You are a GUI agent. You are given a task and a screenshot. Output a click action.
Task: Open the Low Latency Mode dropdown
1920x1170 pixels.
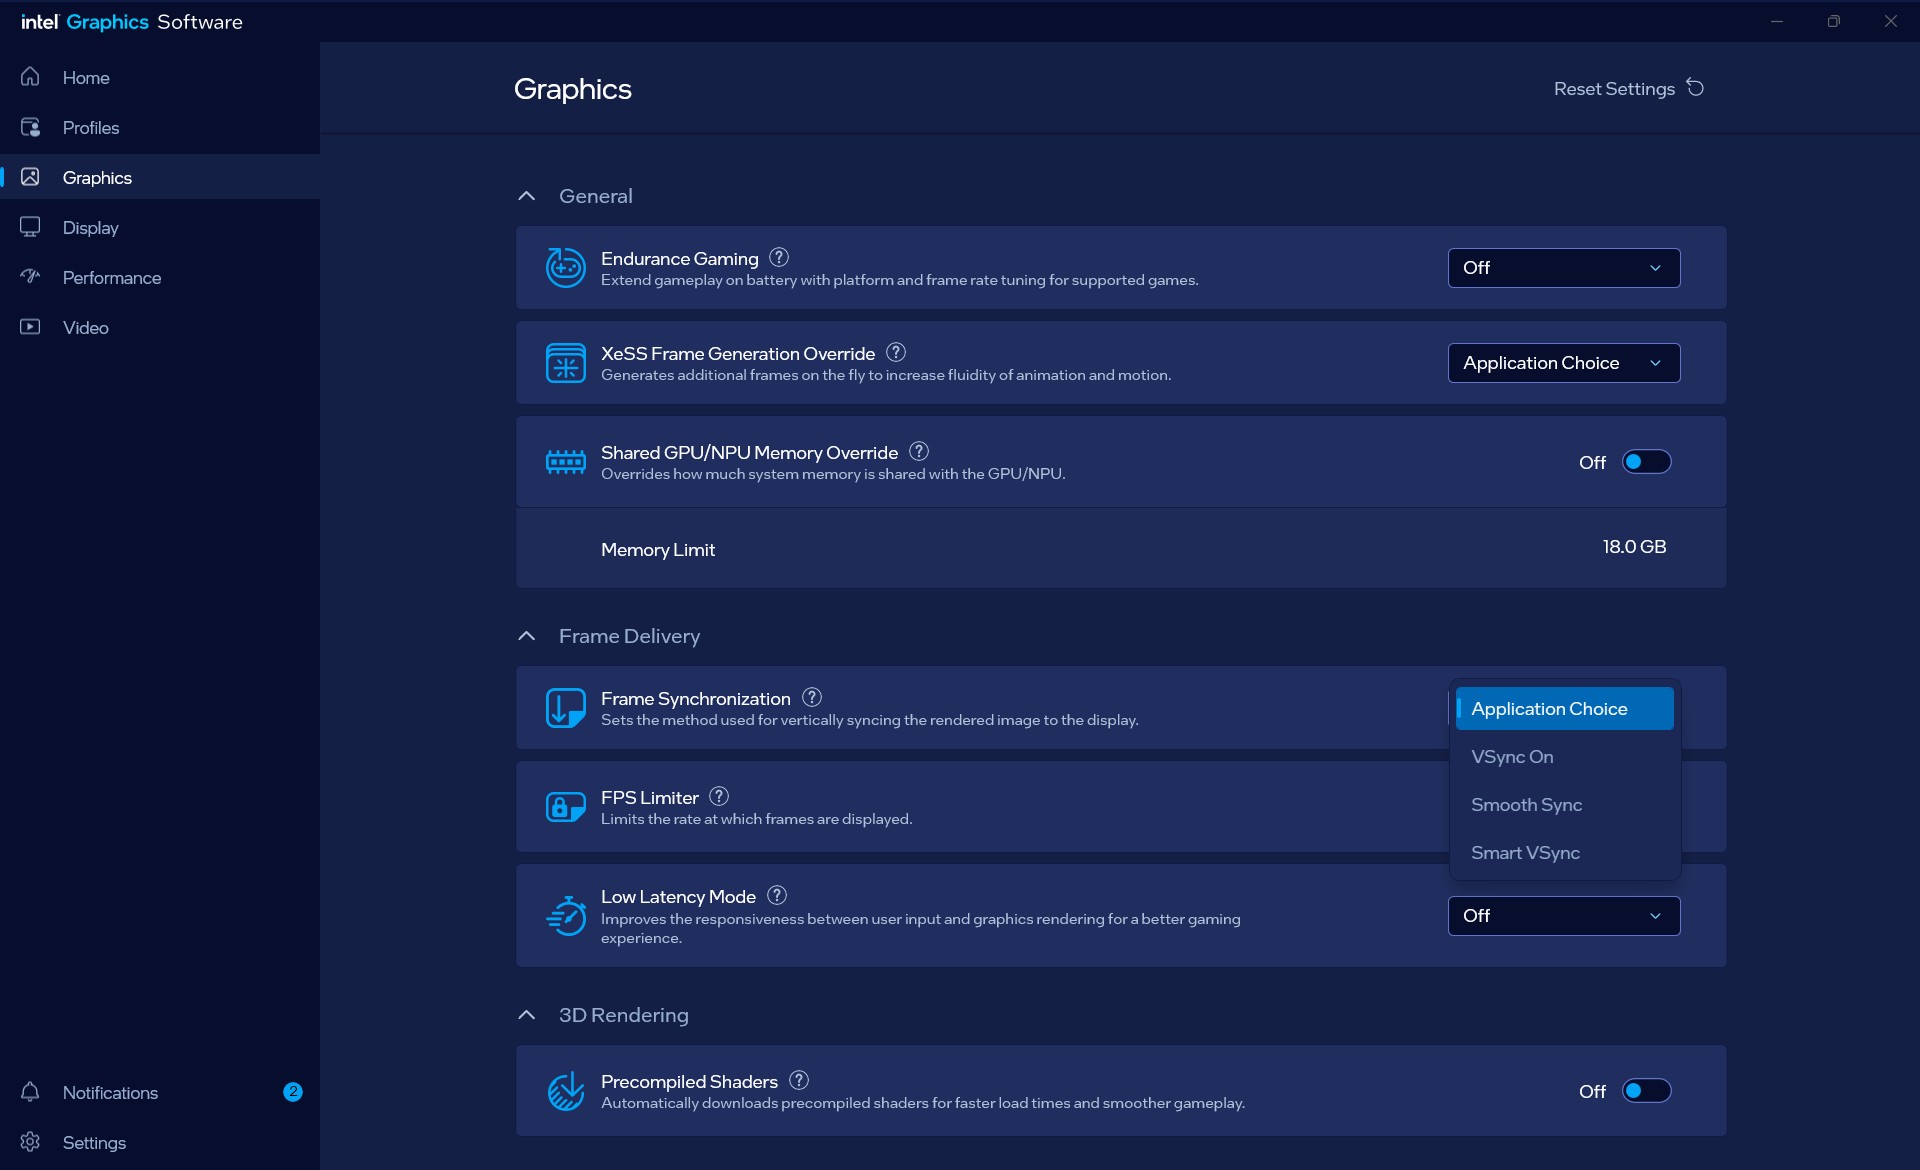coord(1564,916)
